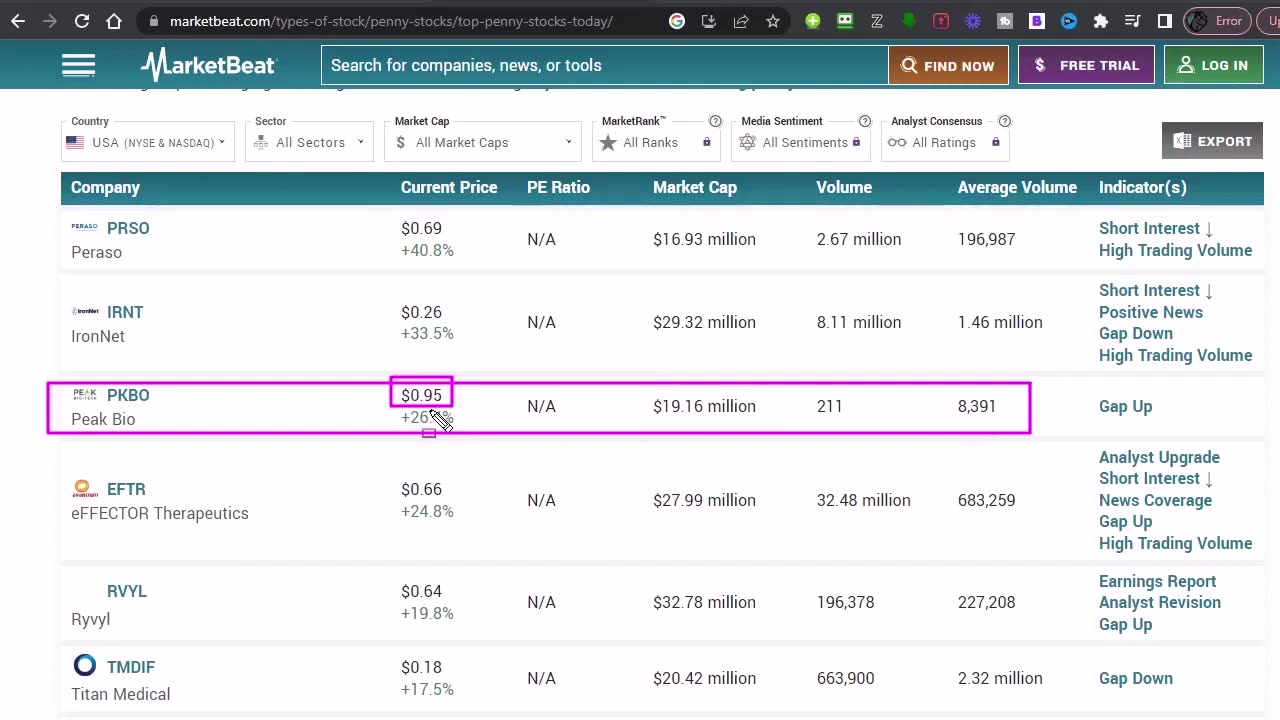Open the Country dropdown
Screen dimensions: 1280x720
[148, 142]
